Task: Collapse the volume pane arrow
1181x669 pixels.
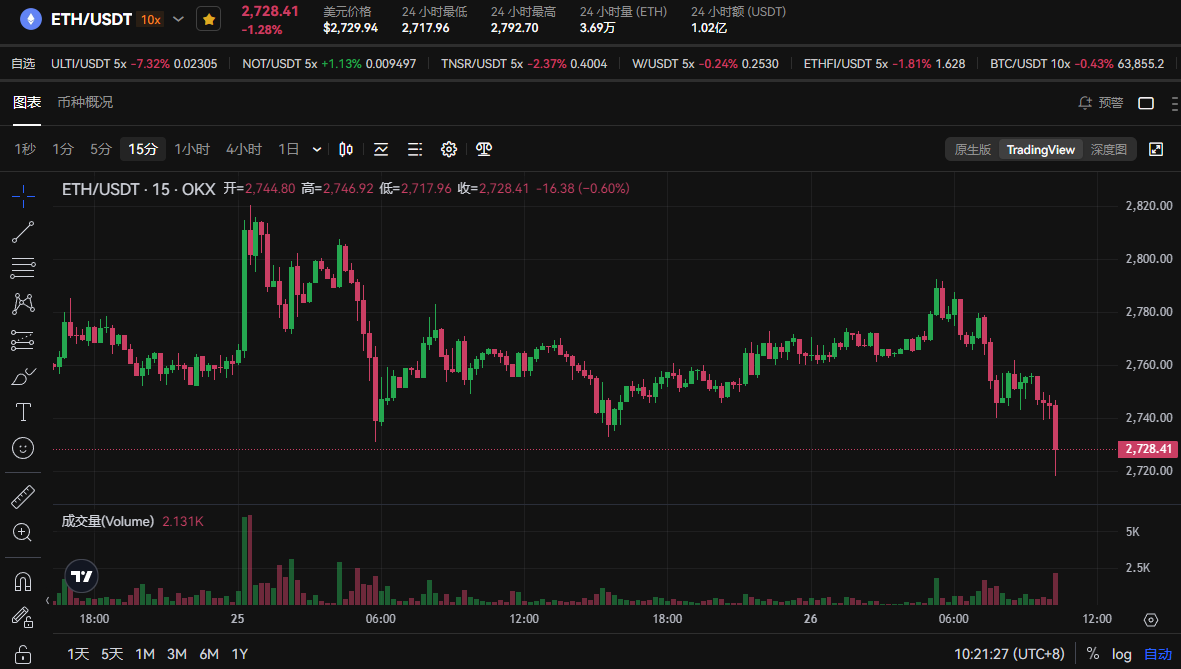Action: click(x=48, y=600)
